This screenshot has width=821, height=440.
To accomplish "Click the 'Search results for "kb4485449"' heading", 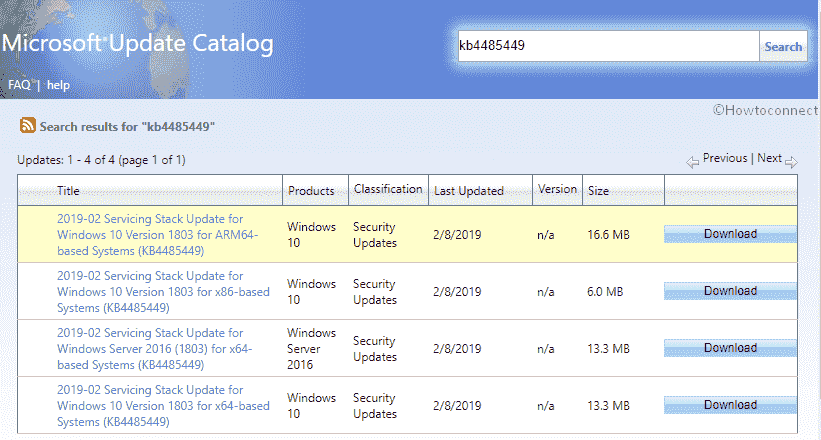I will click(127, 127).
